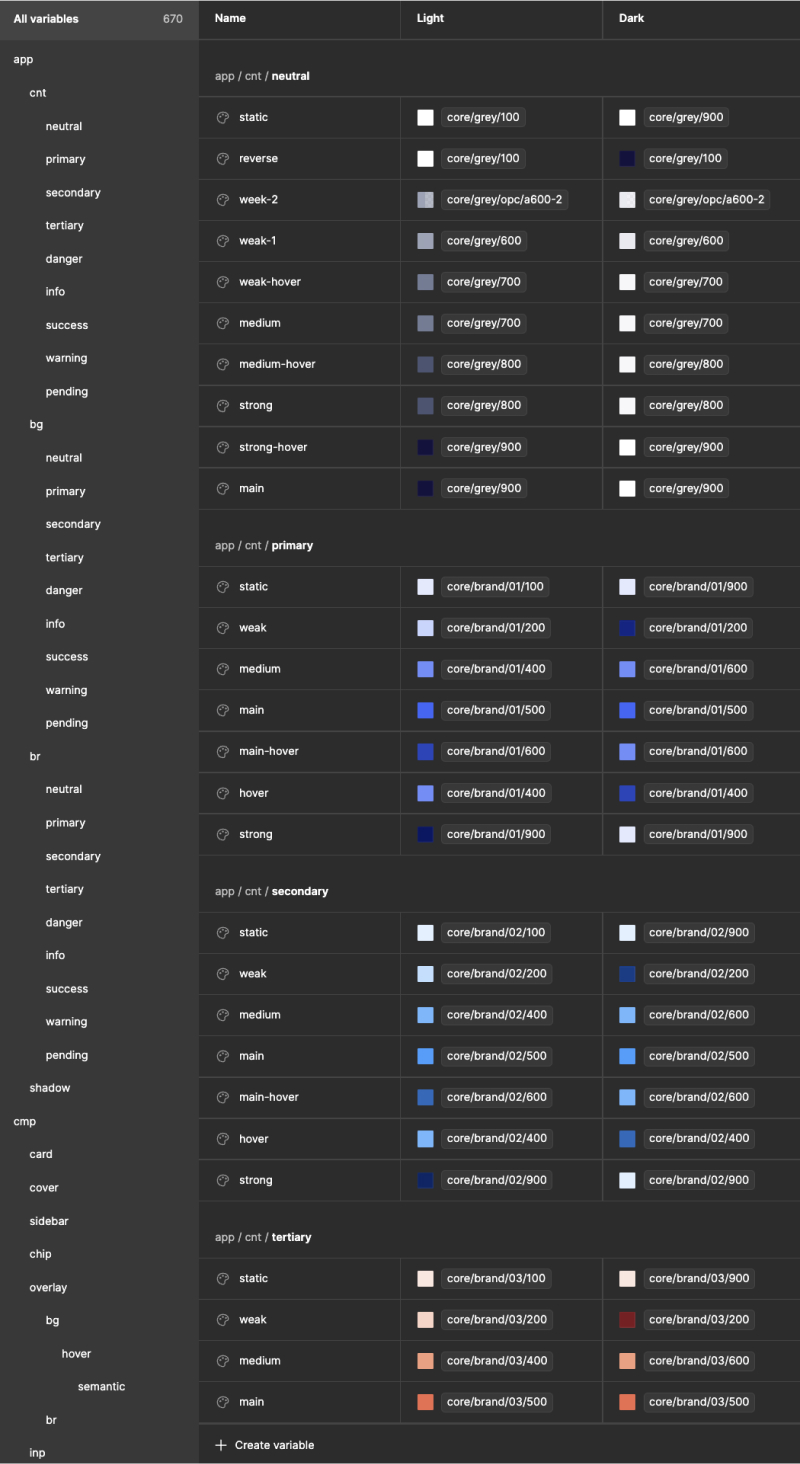The width and height of the screenshot is (800, 1464).
Task: Click the Dark color swatch for tertiary weak
Action: 627,1320
